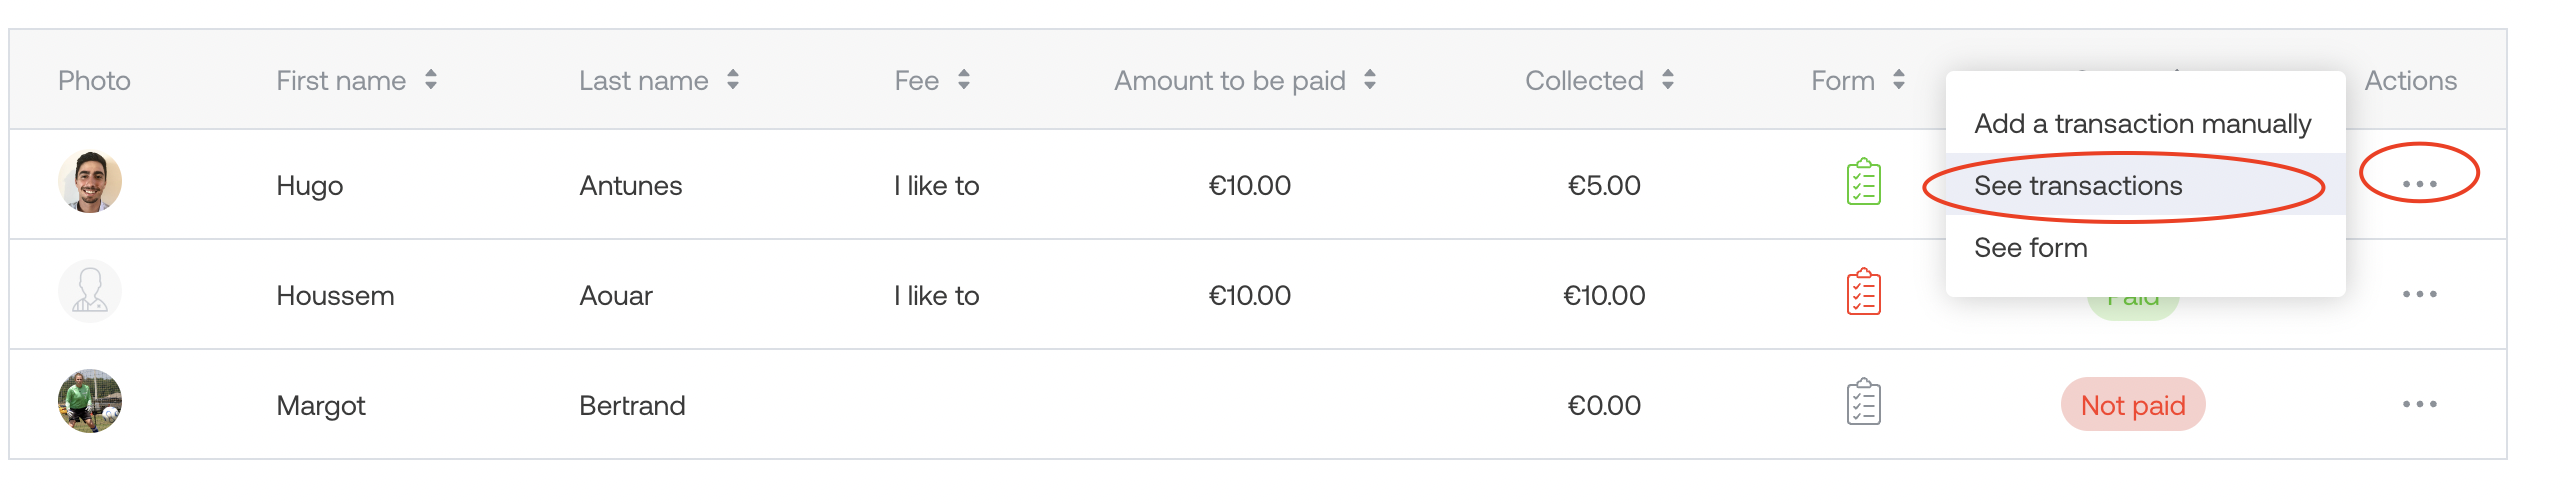The width and height of the screenshot is (2568, 504).
Task: Sort table by Collected amount
Action: pyautogui.click(x=1668, y=80)
